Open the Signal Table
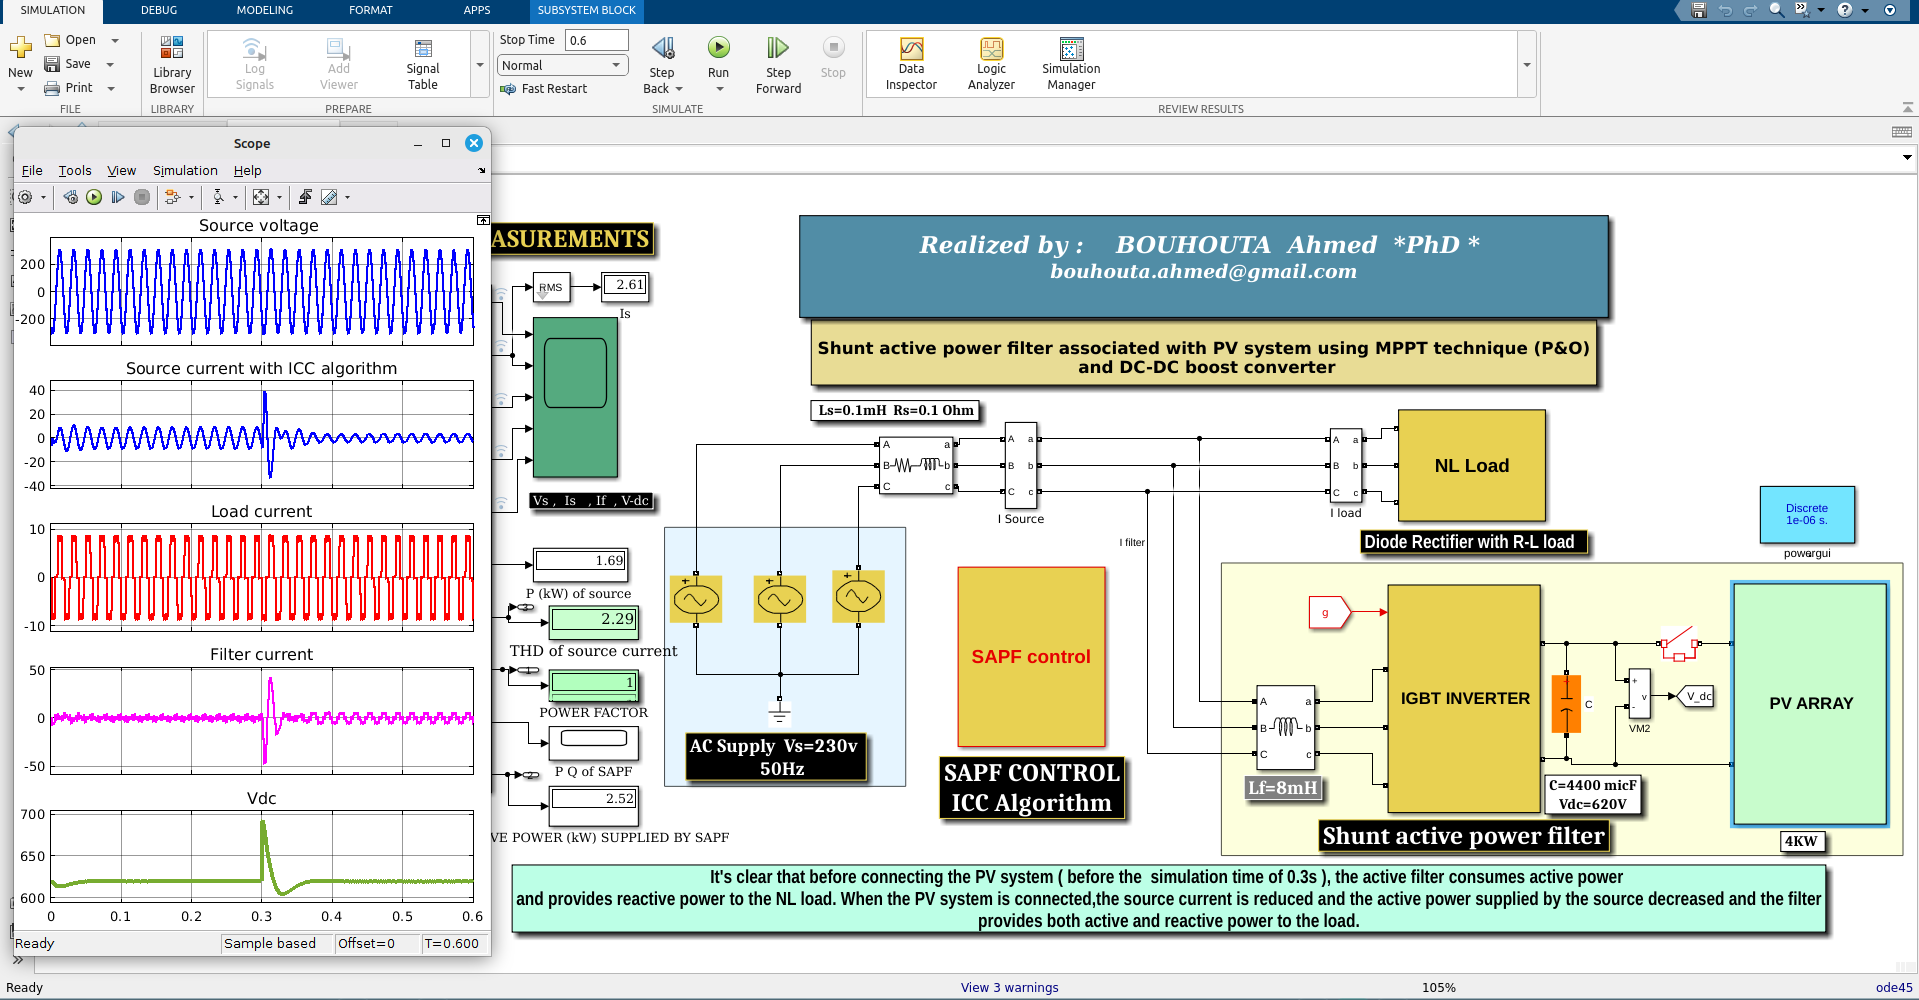This screenshot has height=1000, width=1919. pos(423,66)
